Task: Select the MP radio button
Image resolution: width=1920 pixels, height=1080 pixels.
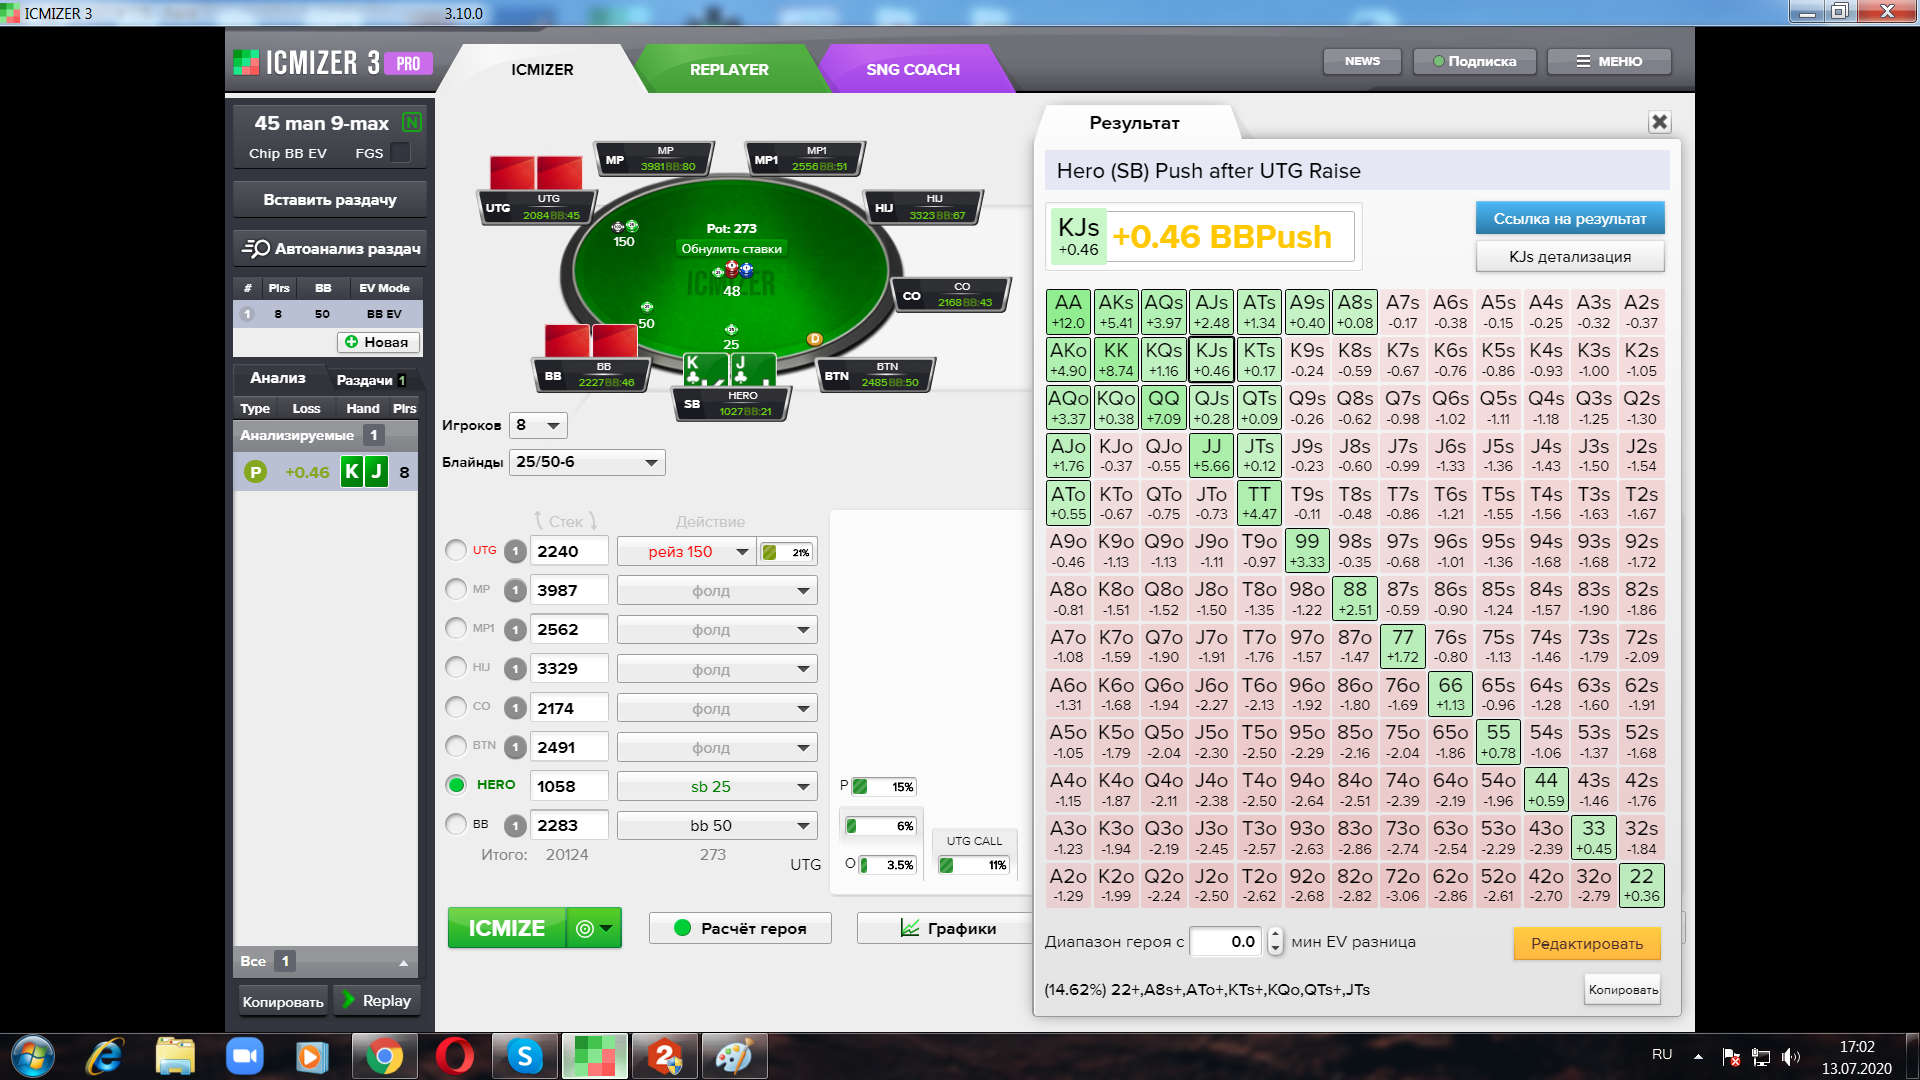Action: click(x=456, y=589)
